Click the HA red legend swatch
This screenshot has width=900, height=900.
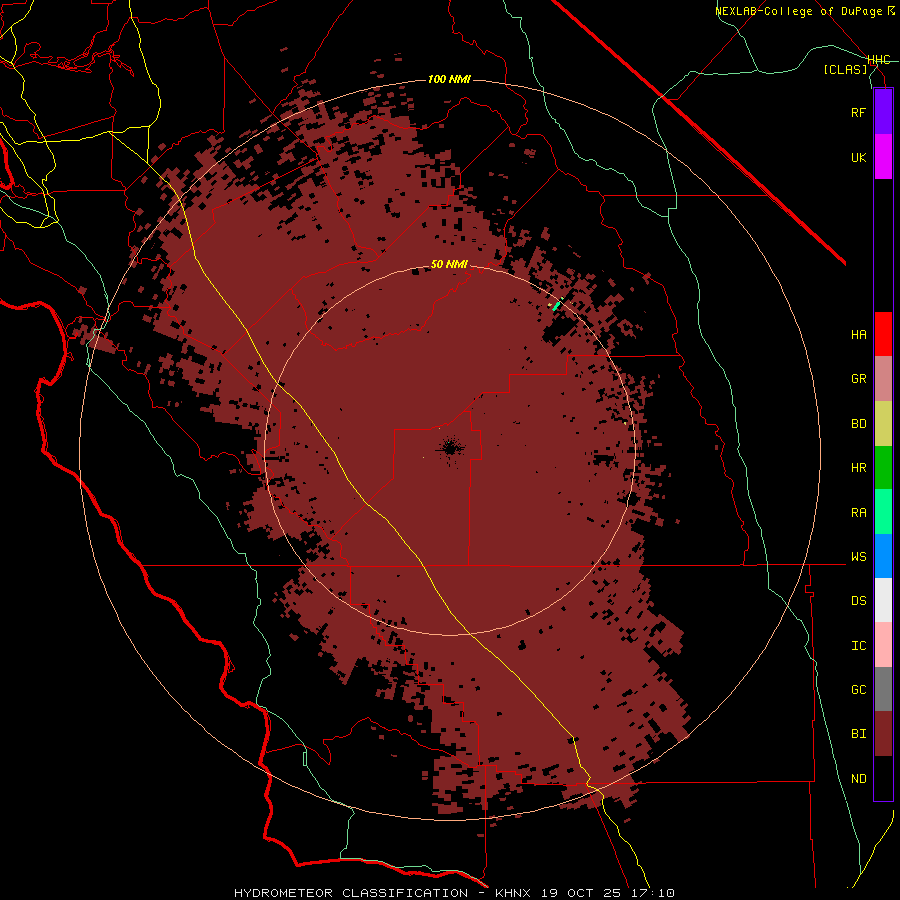[x=883, y=334]
